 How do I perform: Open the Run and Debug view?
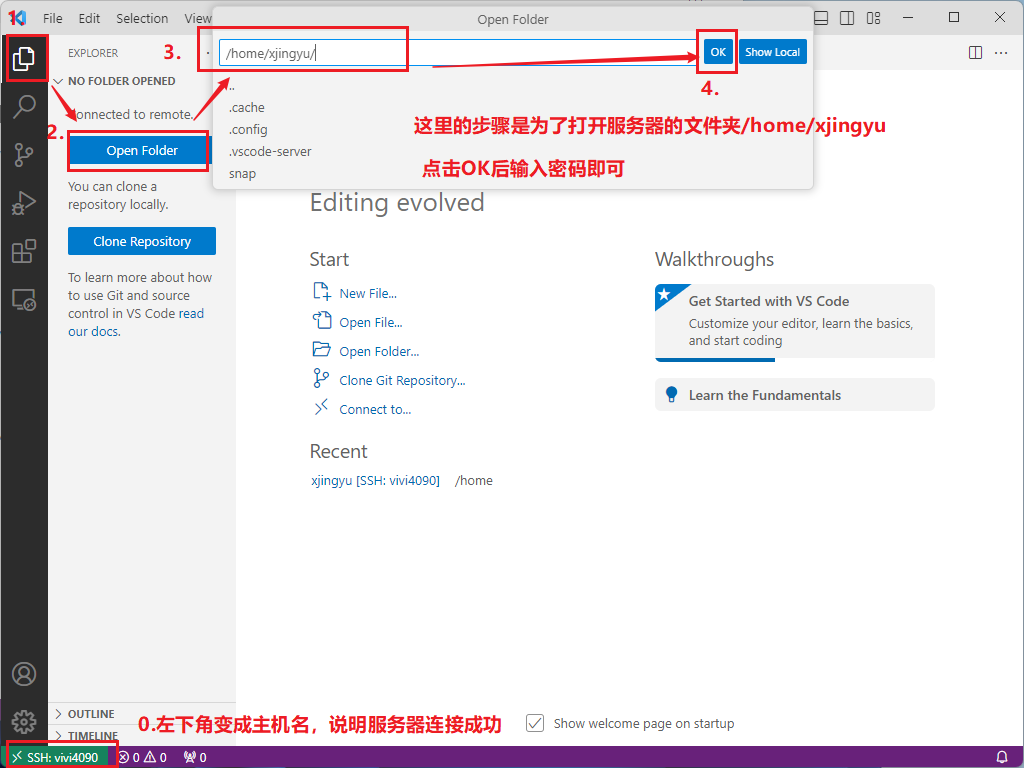pyautogui.click(x=24, y=203)
